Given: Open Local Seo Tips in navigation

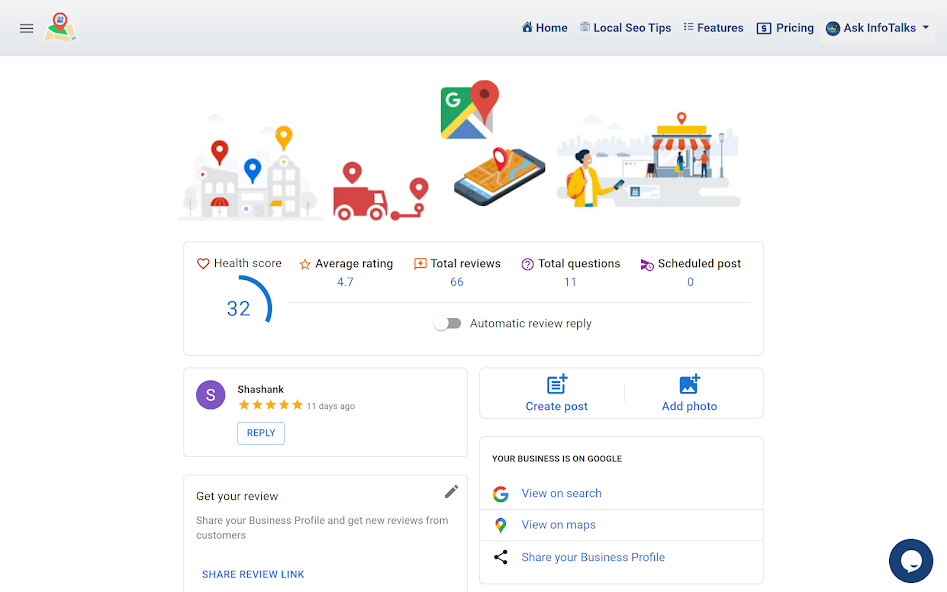Looking at the screenshot, I should tap(626, 28).
